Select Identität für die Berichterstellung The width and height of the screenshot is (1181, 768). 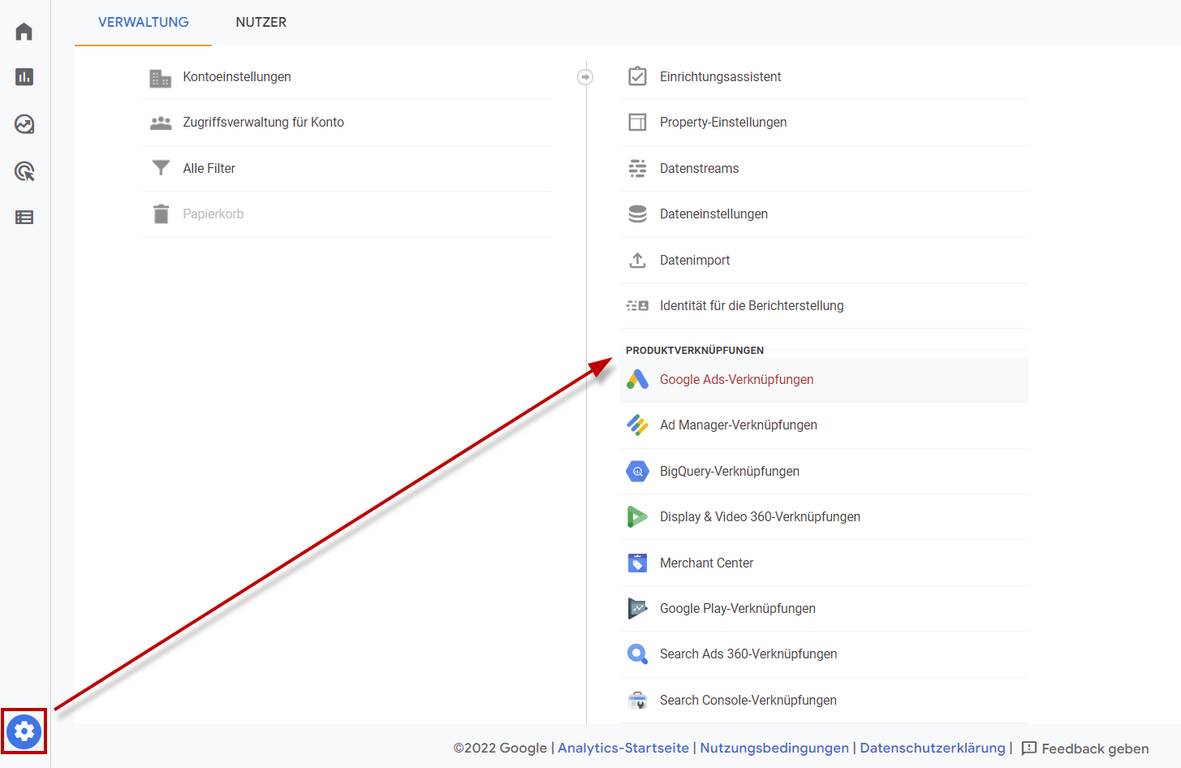[x=824, y=306]
